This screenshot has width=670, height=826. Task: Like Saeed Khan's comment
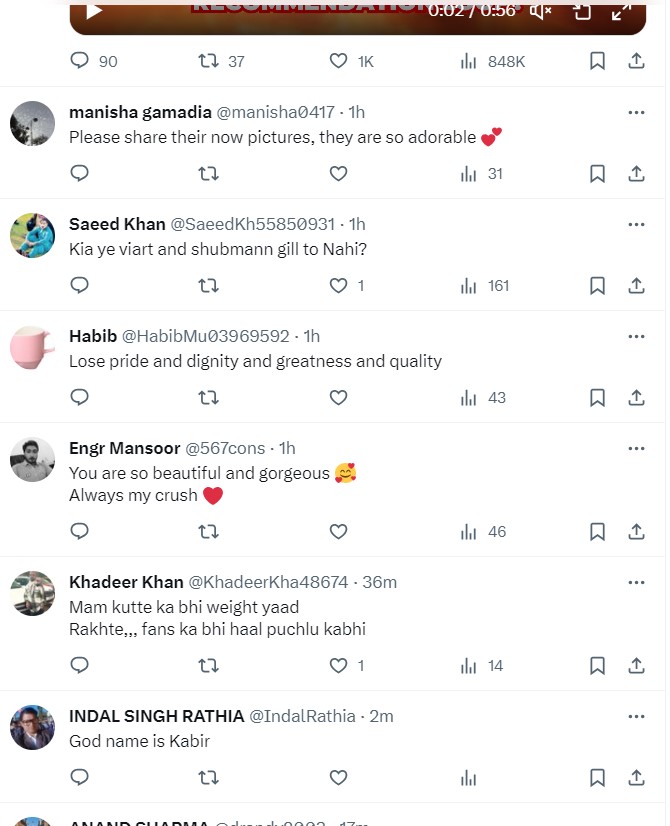(x=338, y=285)
